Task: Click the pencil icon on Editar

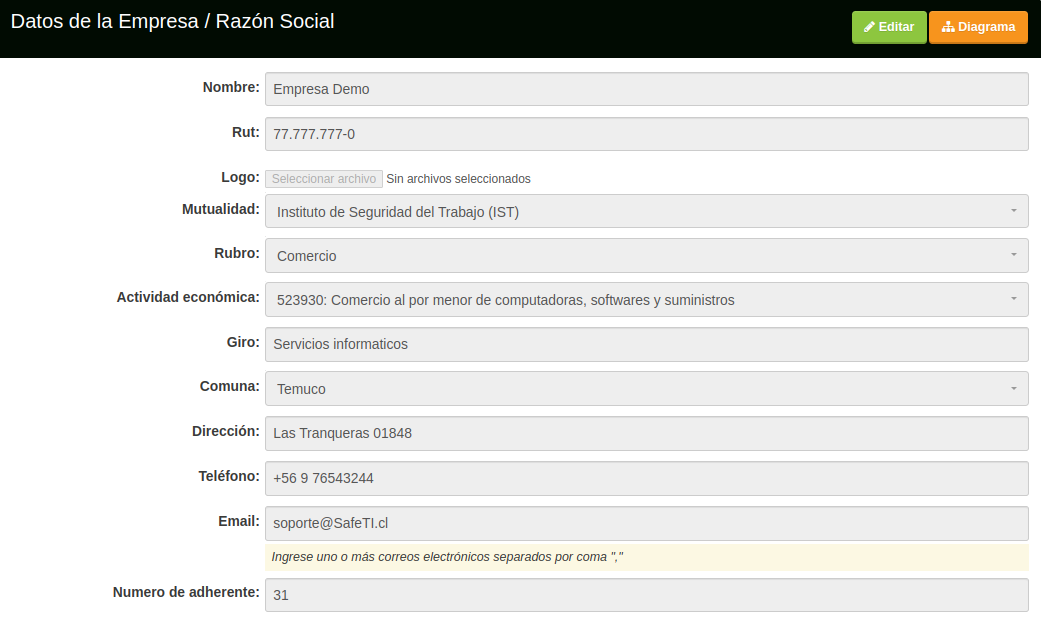Action: 869,27
